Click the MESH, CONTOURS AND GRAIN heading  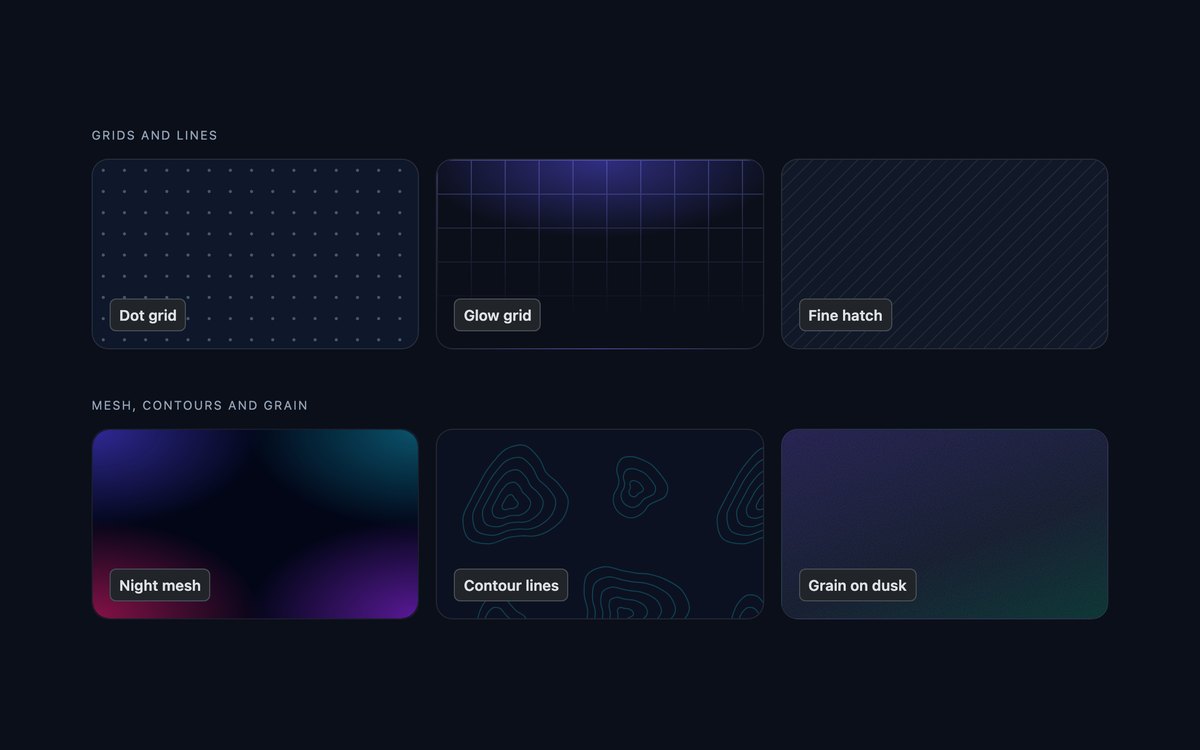pyautogui.click(x=200, y=405)
